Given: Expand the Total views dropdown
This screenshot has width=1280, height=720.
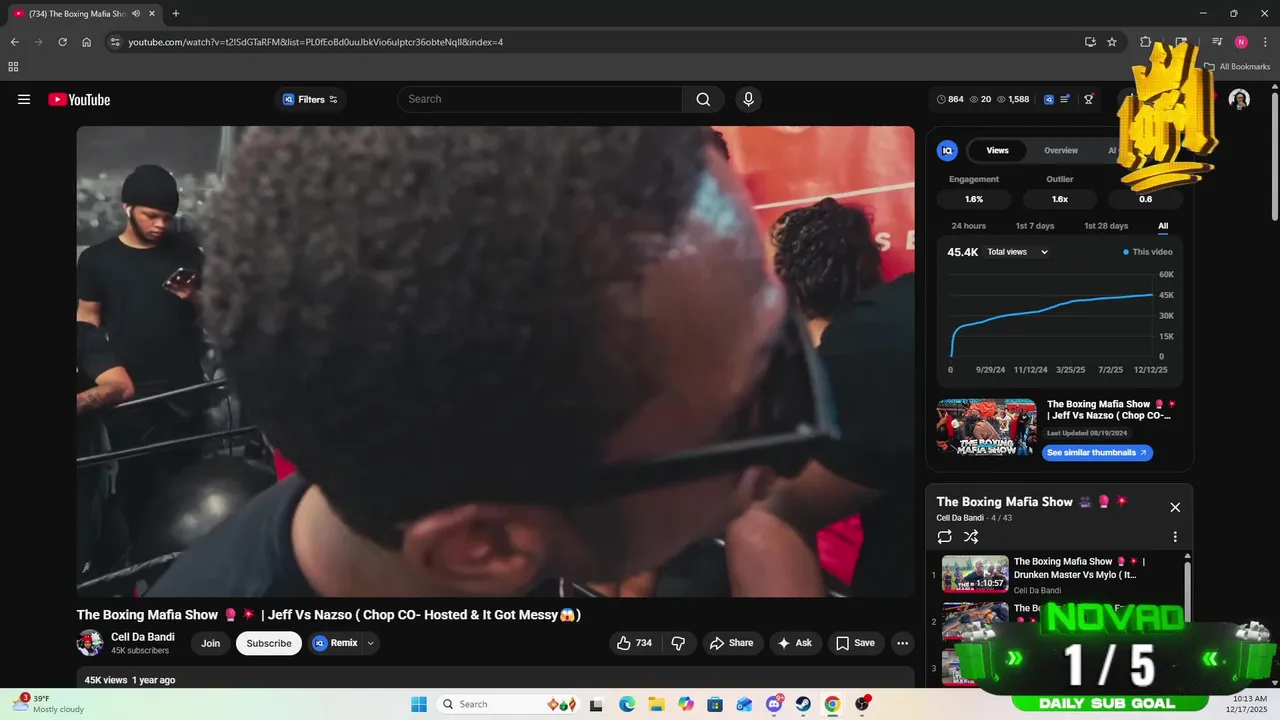Looking at the screenshot, I should [x=1018, y=252].
